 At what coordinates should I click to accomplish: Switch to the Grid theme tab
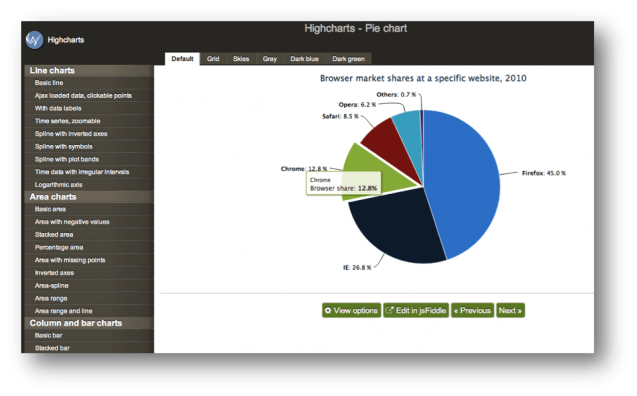(213, 59)
